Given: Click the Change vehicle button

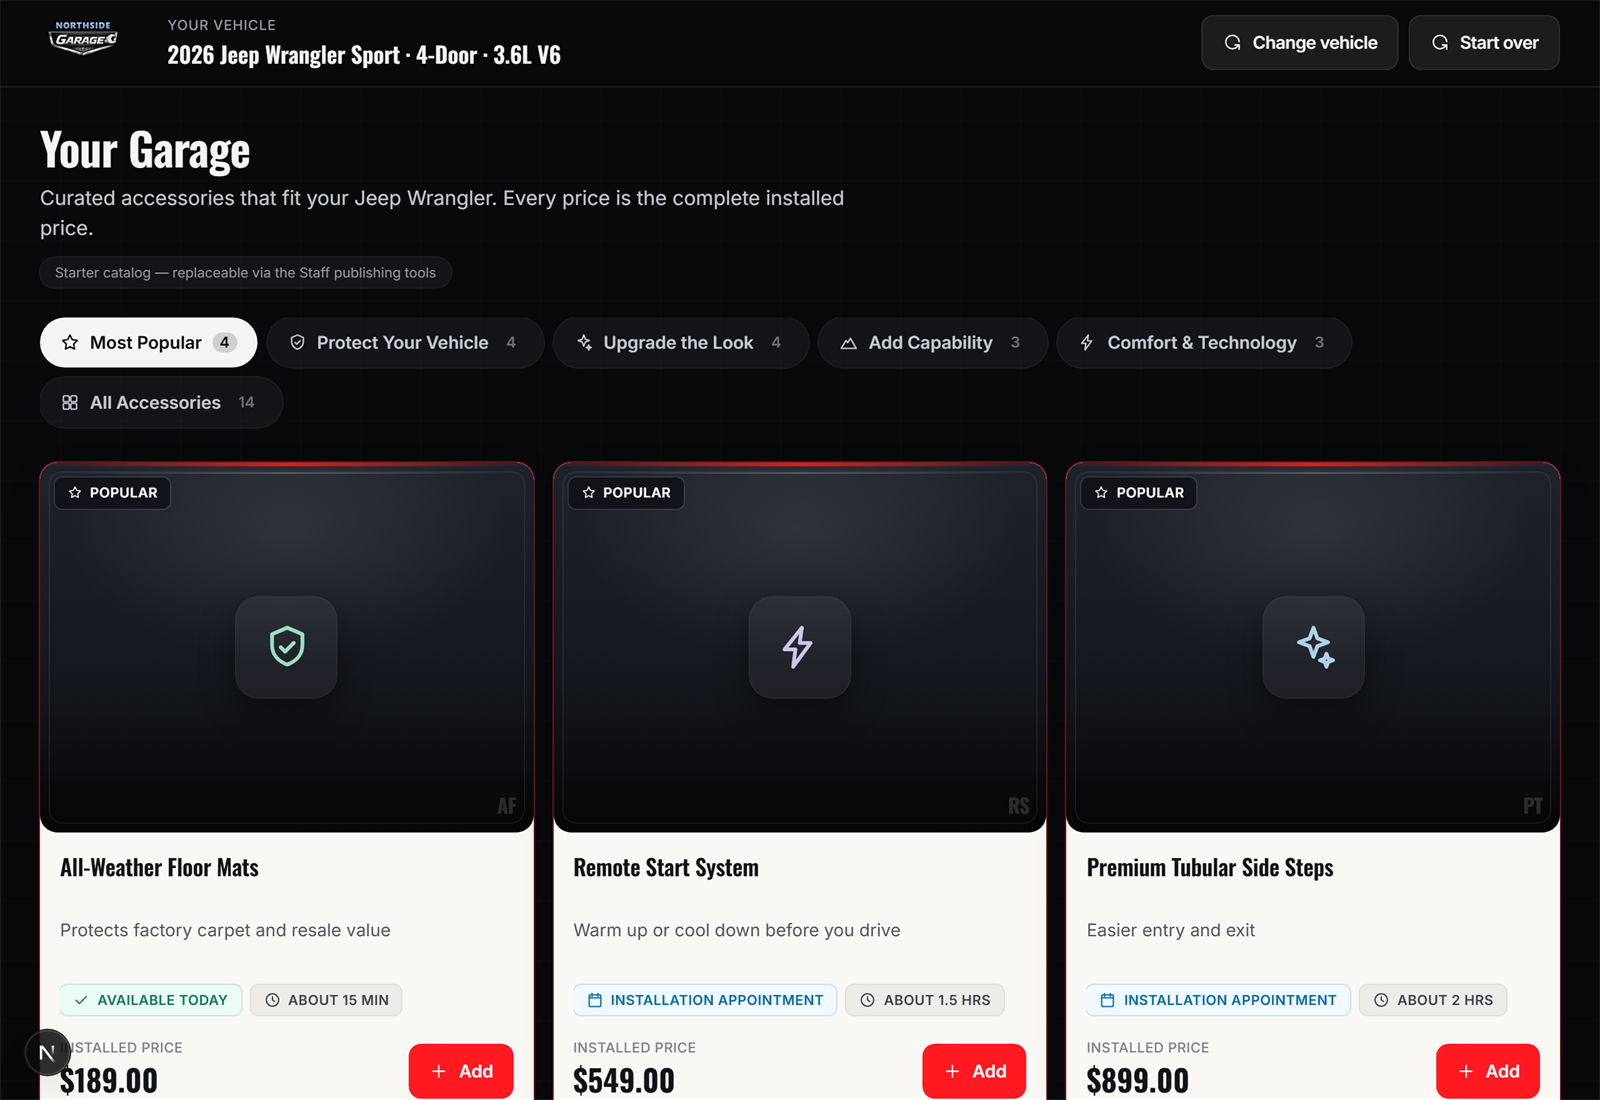Looking at the screenshot, I should click(1300, 43).
